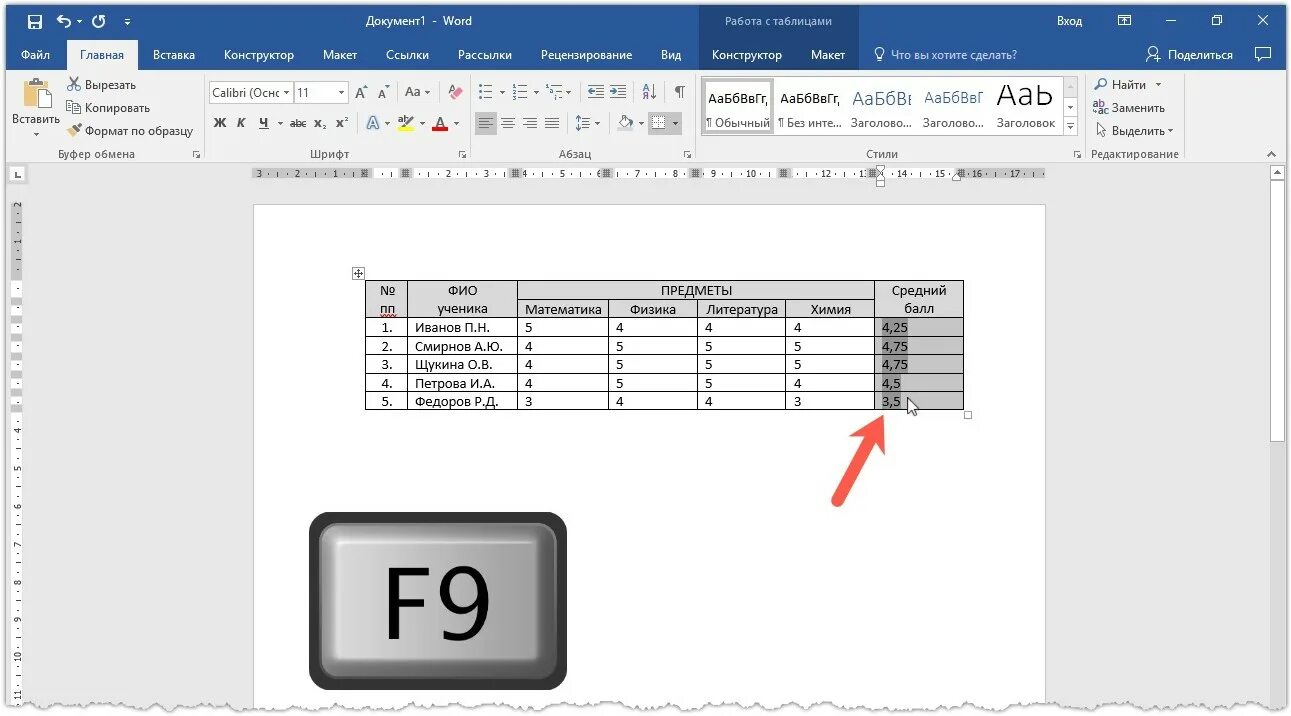
Task: Align text right
Action: [530, 123]
